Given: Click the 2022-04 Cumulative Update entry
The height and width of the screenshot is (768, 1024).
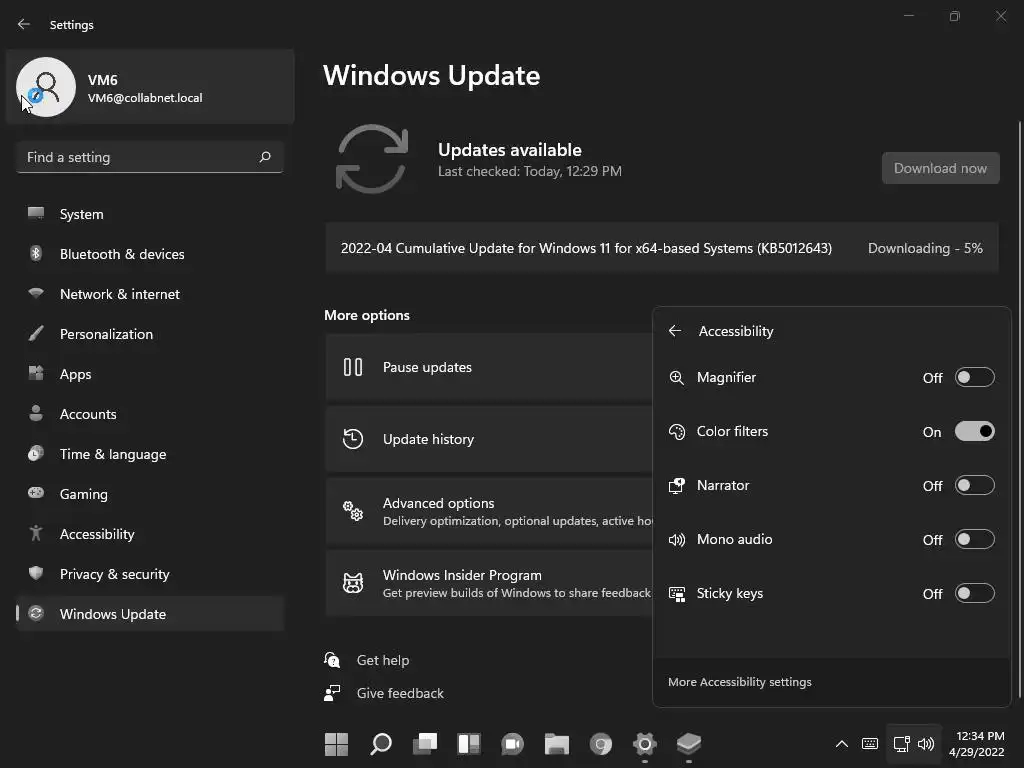Looking at the screenshot, I should click(662, 248).
